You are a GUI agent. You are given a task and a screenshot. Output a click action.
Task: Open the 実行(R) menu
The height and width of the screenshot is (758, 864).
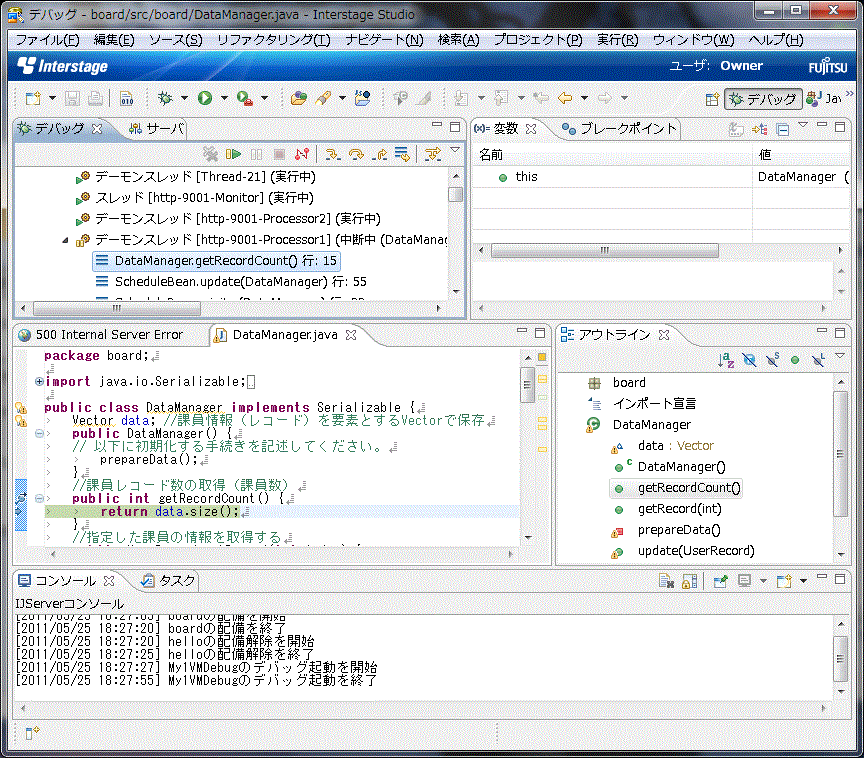(x=618, y=40)
